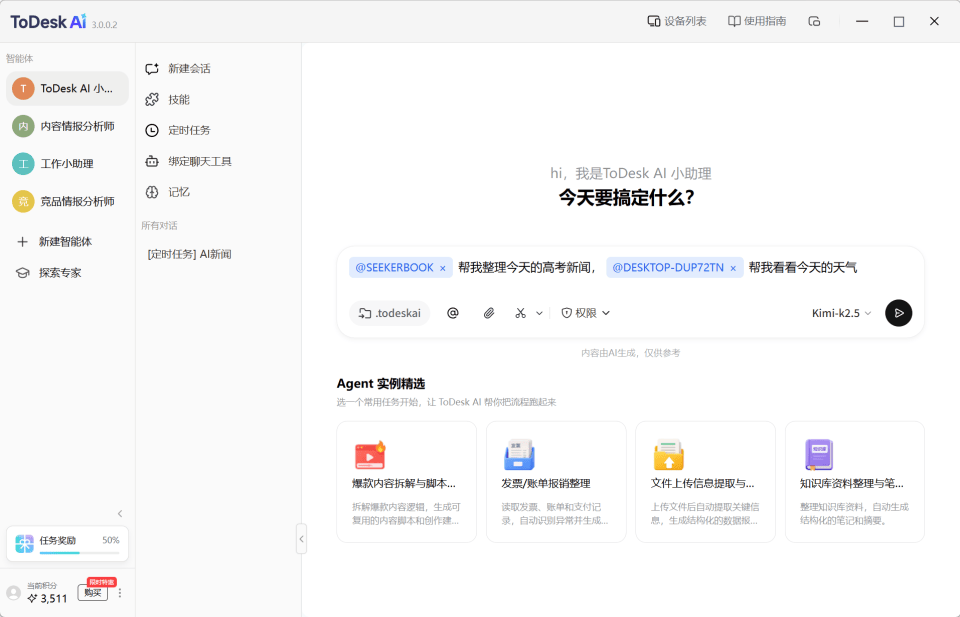Click the 任务奖励 progress bar
The image size is (960, 617).
[x=80, y=553]
